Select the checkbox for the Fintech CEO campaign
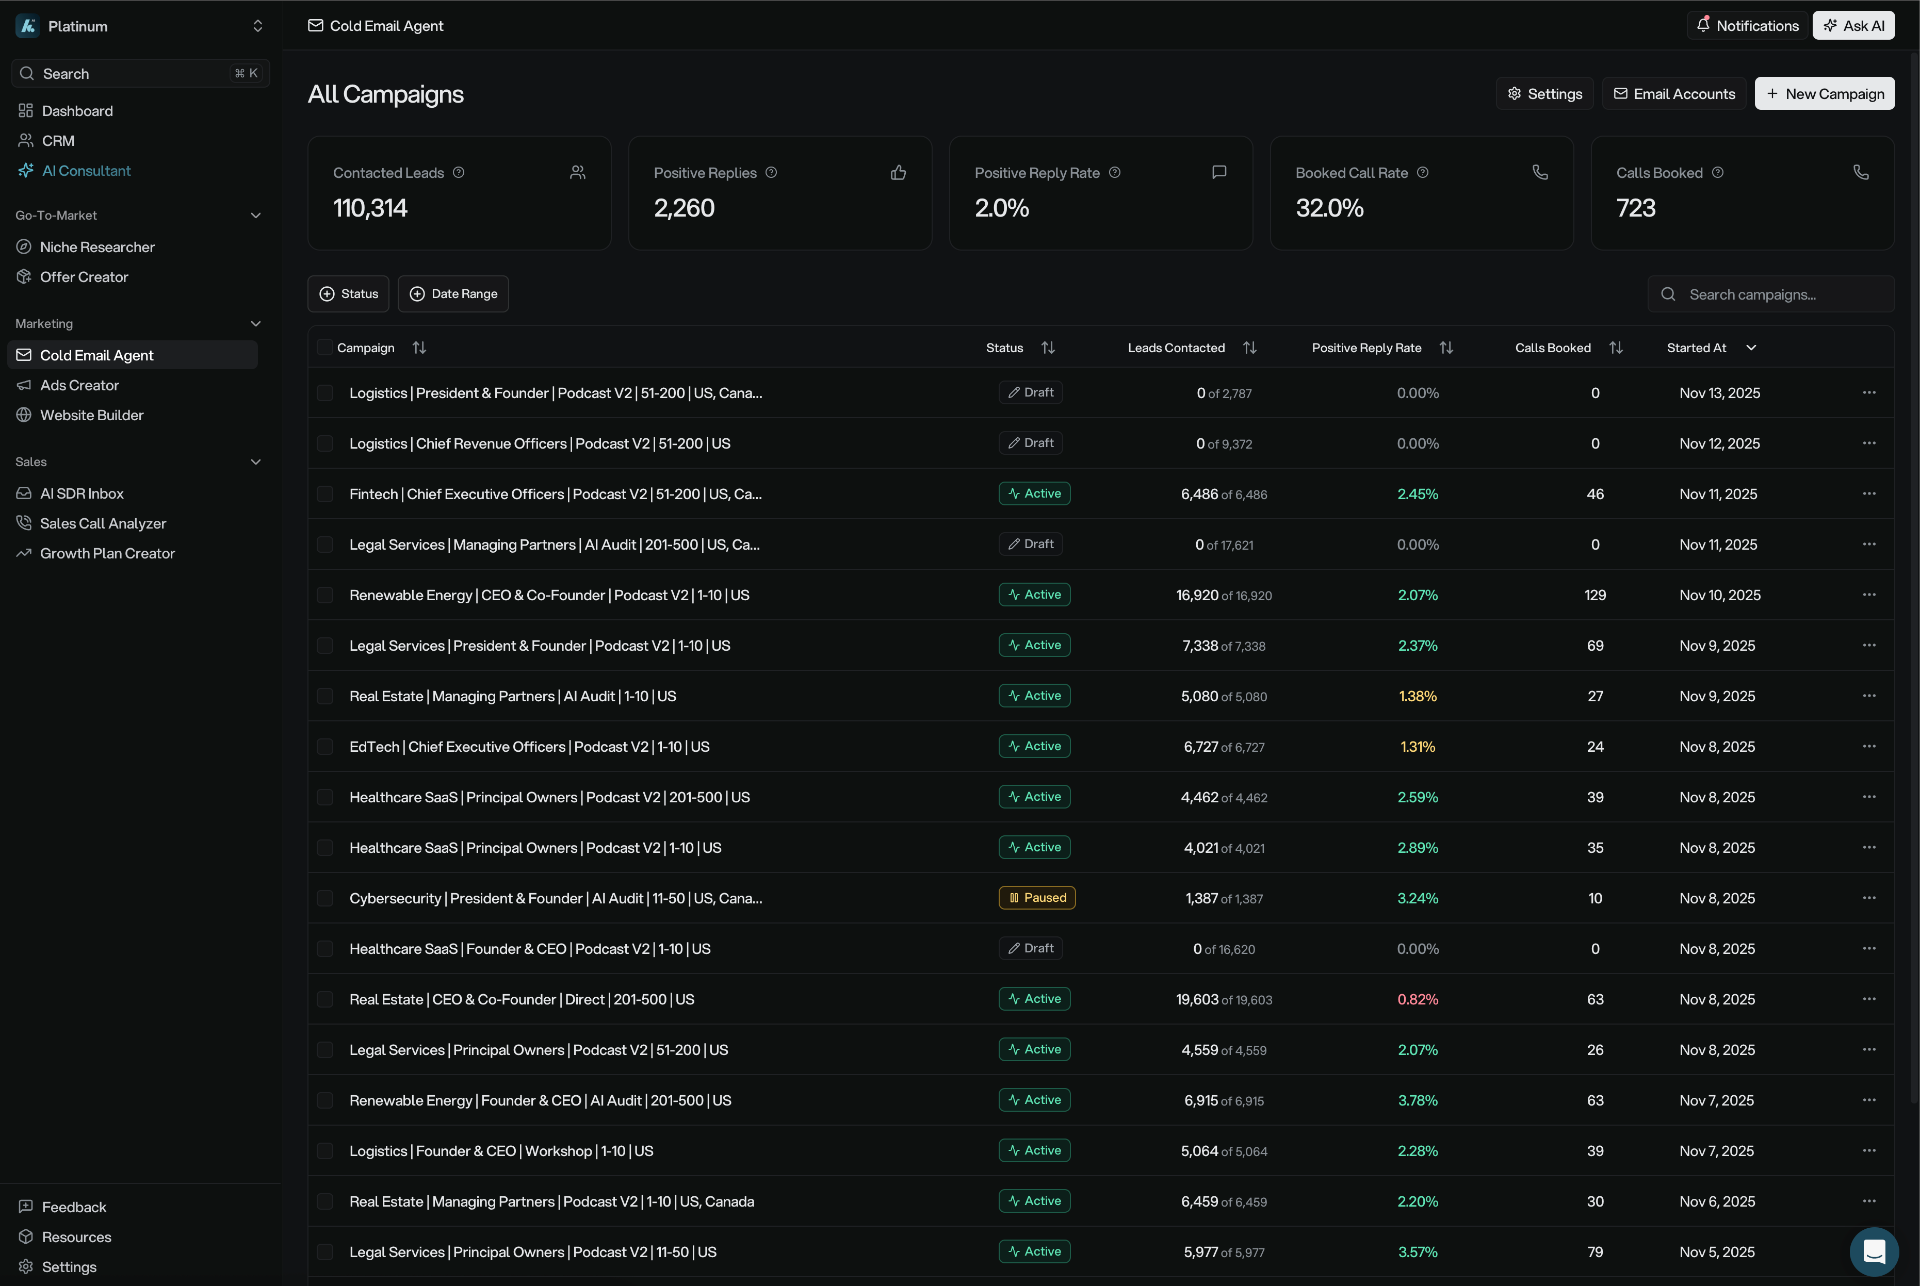The image size is (1920, 1286). click(324, 494)
